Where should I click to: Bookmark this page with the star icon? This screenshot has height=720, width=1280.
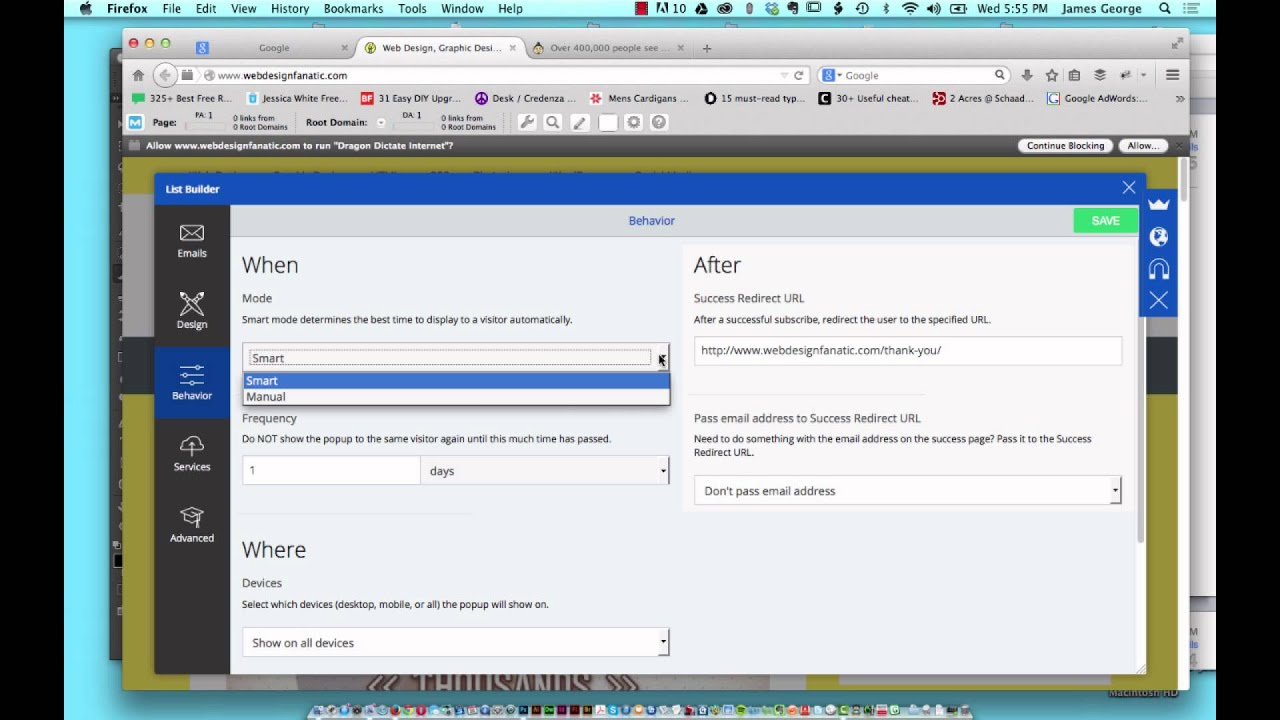(x=1052, y=75)
